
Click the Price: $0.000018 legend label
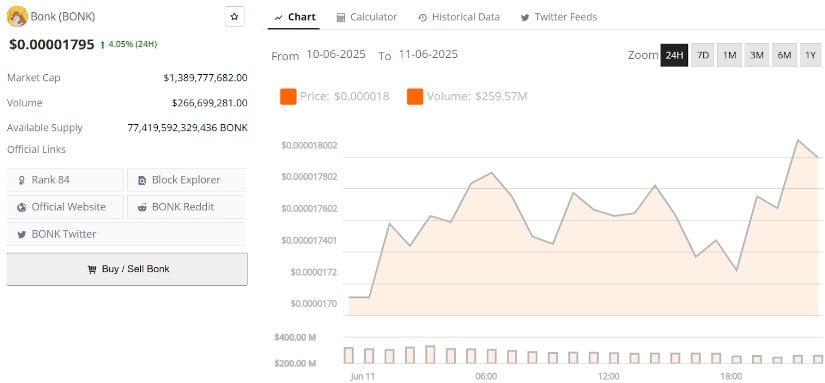pos(345,97)
